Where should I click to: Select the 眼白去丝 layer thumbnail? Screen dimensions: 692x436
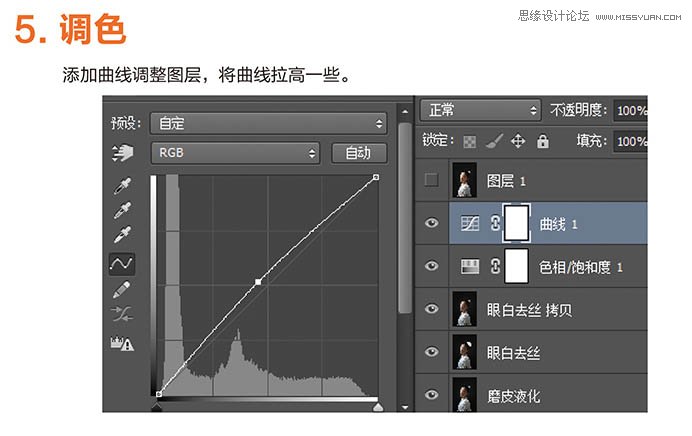[x=465, y=352]
